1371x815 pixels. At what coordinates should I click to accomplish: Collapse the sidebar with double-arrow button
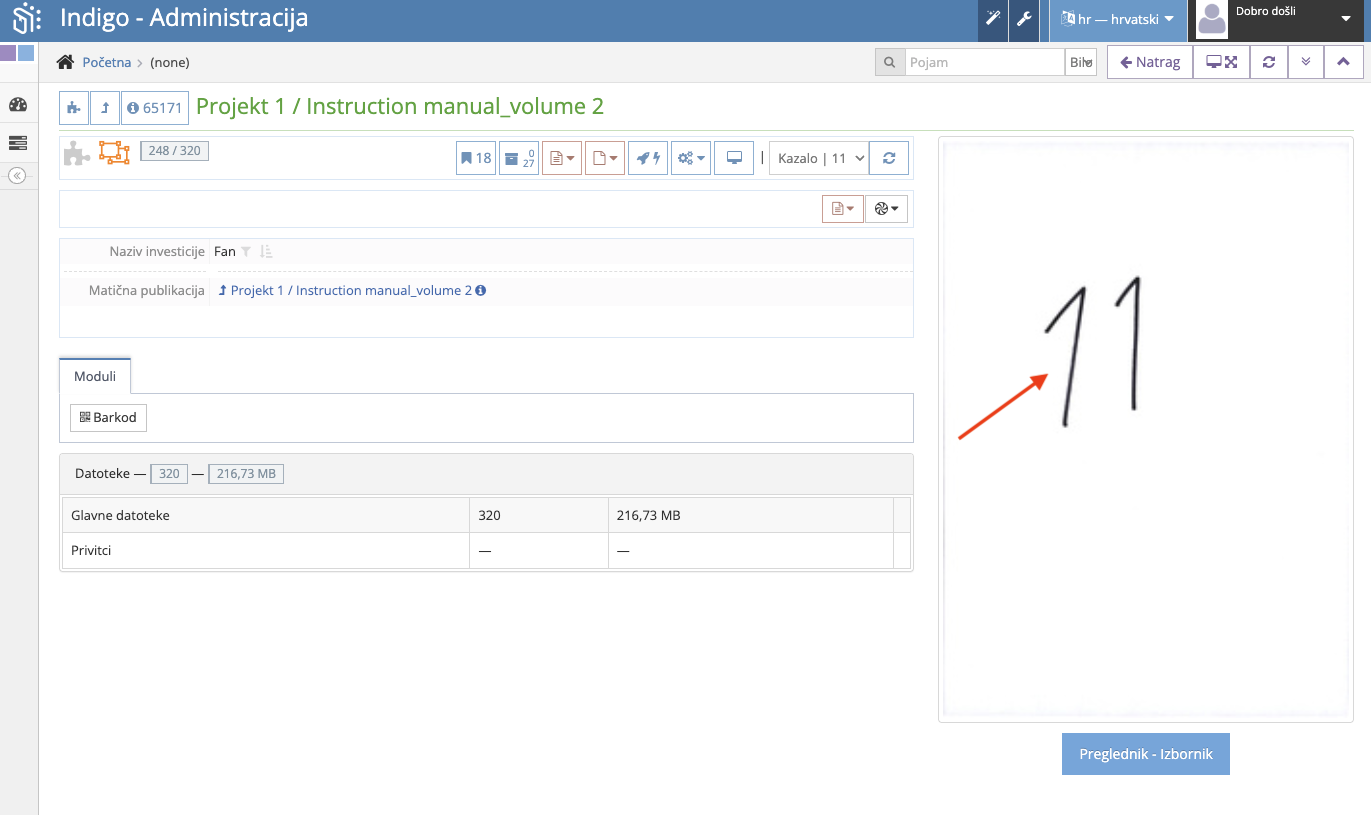(17, 175)
